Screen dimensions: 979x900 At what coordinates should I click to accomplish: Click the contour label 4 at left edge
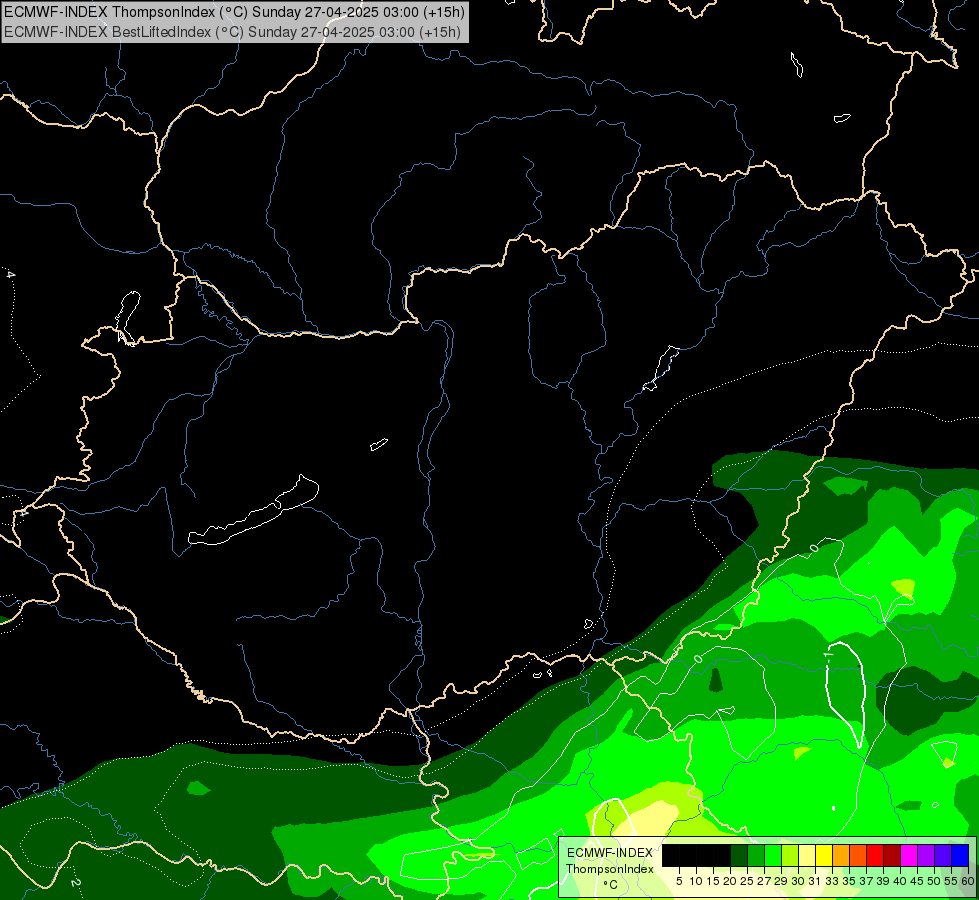[x=10, y=274]
